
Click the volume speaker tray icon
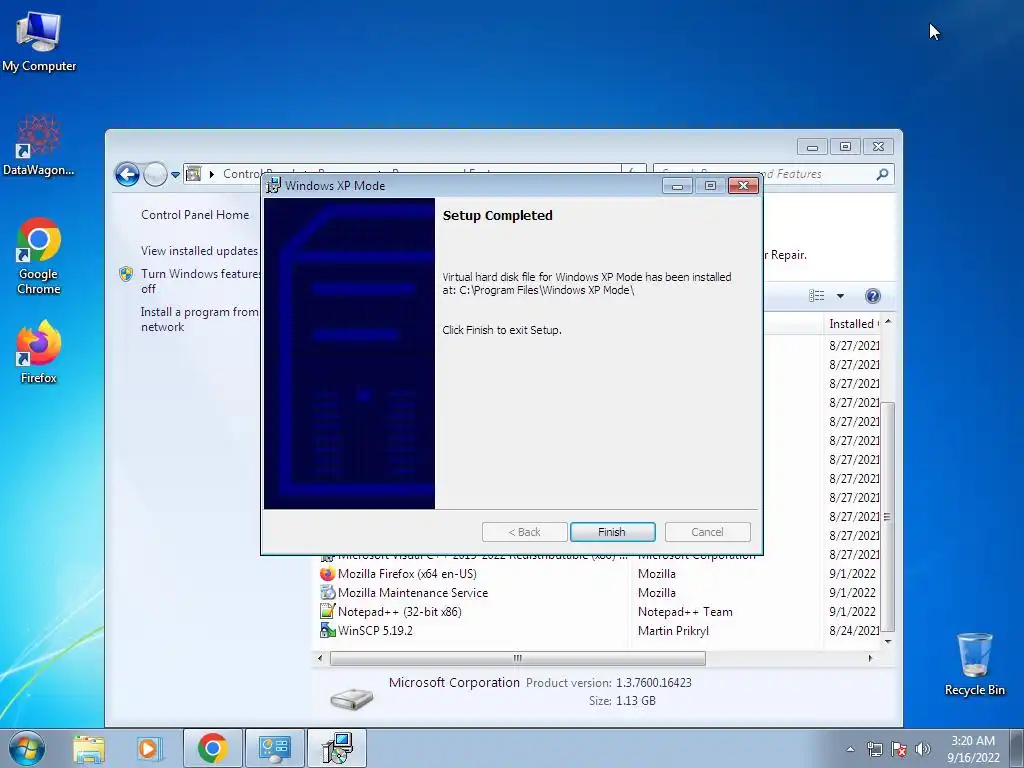tap(922, 749)
